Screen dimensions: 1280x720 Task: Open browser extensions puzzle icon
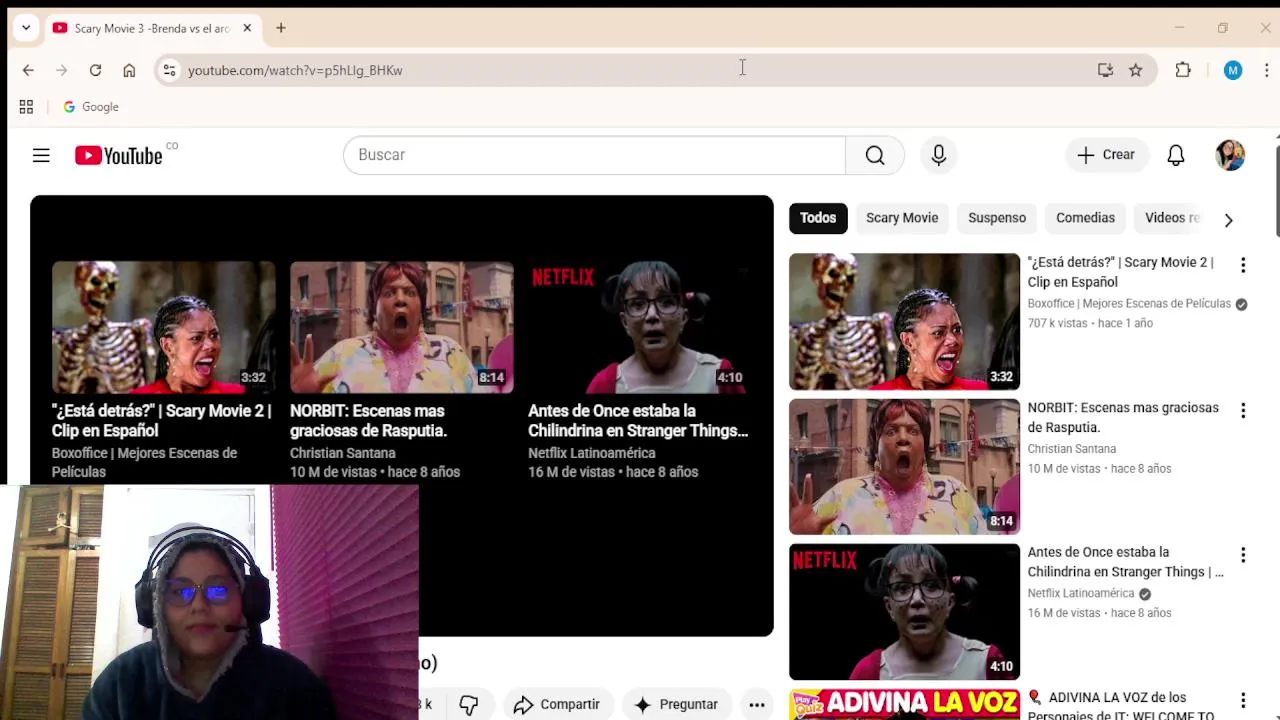tap(1183, 70)
